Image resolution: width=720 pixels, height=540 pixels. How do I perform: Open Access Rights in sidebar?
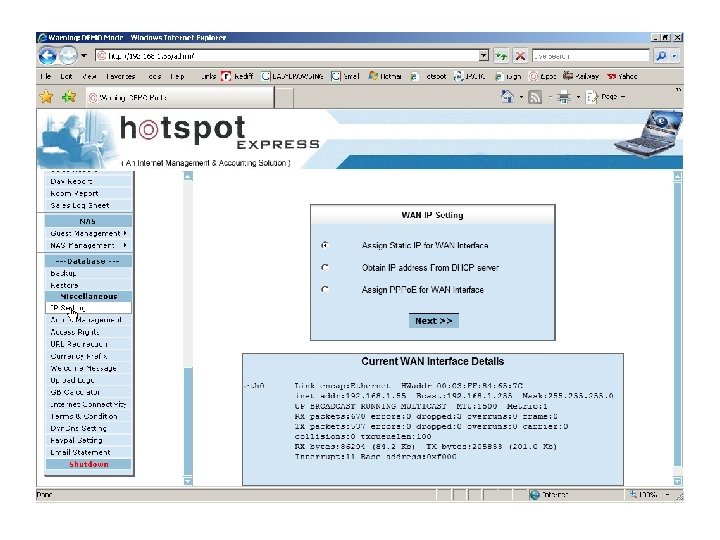(89, 332)
